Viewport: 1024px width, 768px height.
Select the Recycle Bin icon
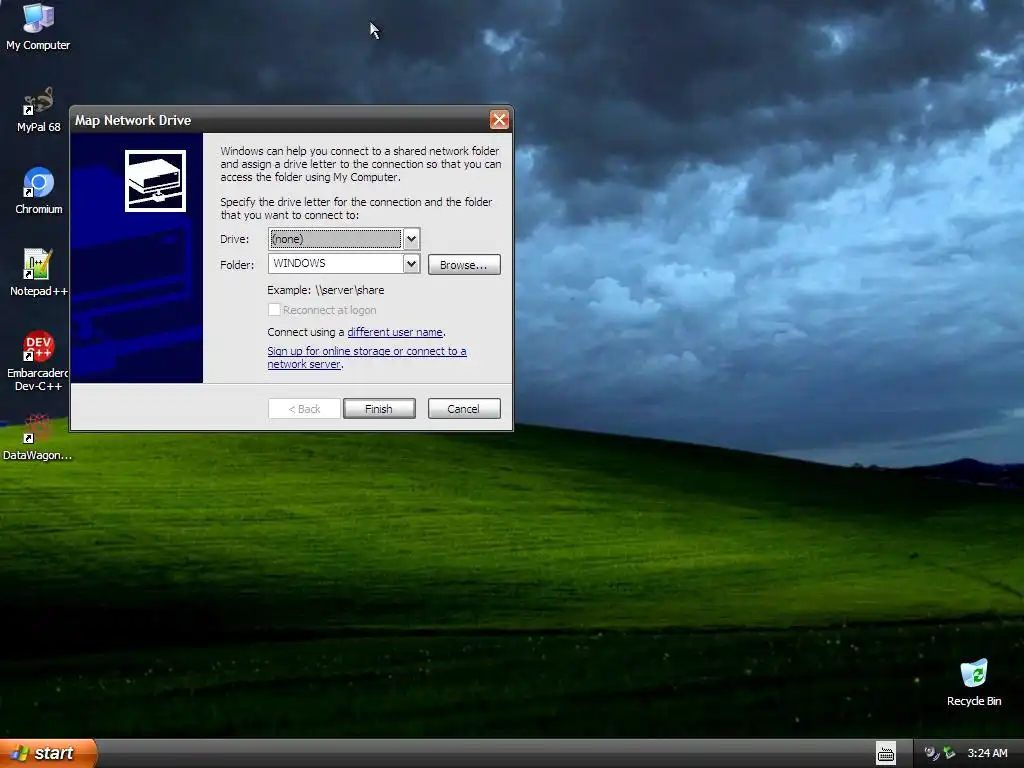(x=974, y=682)
